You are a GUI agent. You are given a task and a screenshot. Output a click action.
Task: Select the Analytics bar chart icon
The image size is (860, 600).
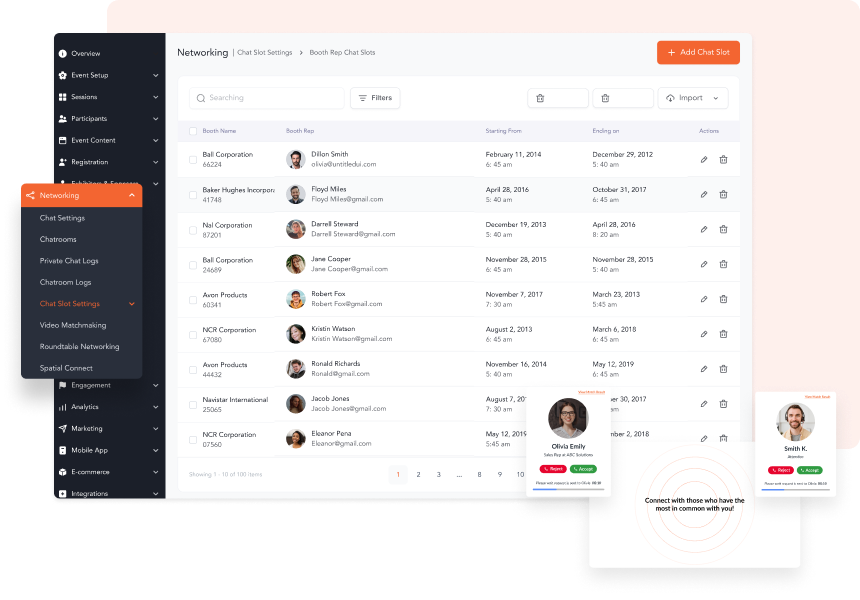(x=64, y=406)
